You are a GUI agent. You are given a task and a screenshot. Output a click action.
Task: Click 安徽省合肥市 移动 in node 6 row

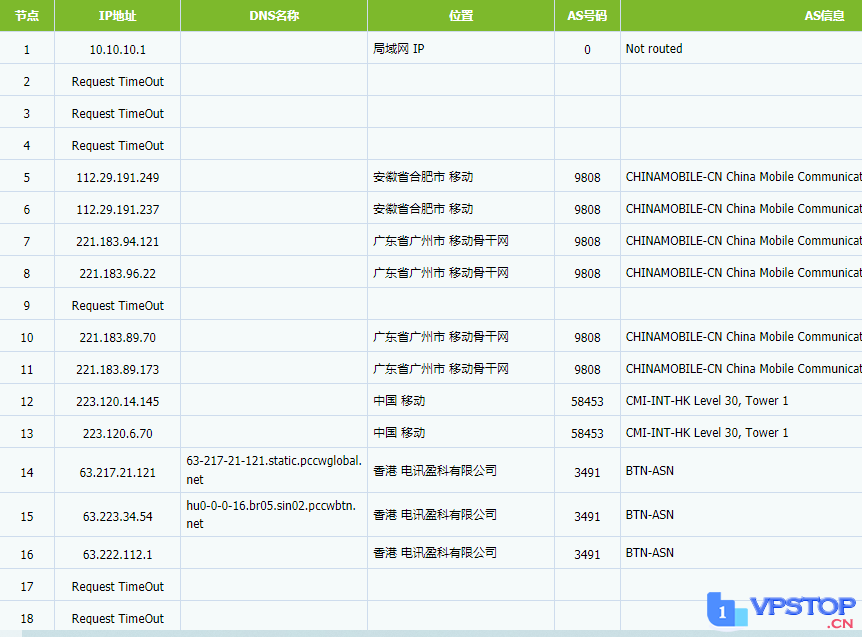[x=423, y=209]
